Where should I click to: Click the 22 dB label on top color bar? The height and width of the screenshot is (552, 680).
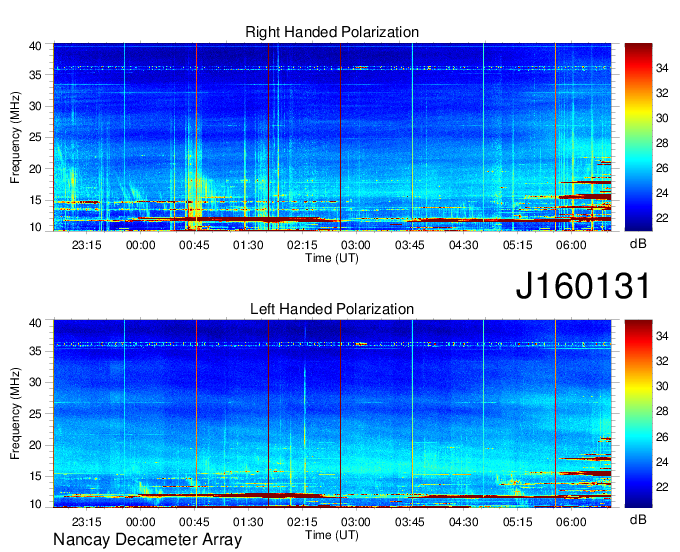point(662,218)
